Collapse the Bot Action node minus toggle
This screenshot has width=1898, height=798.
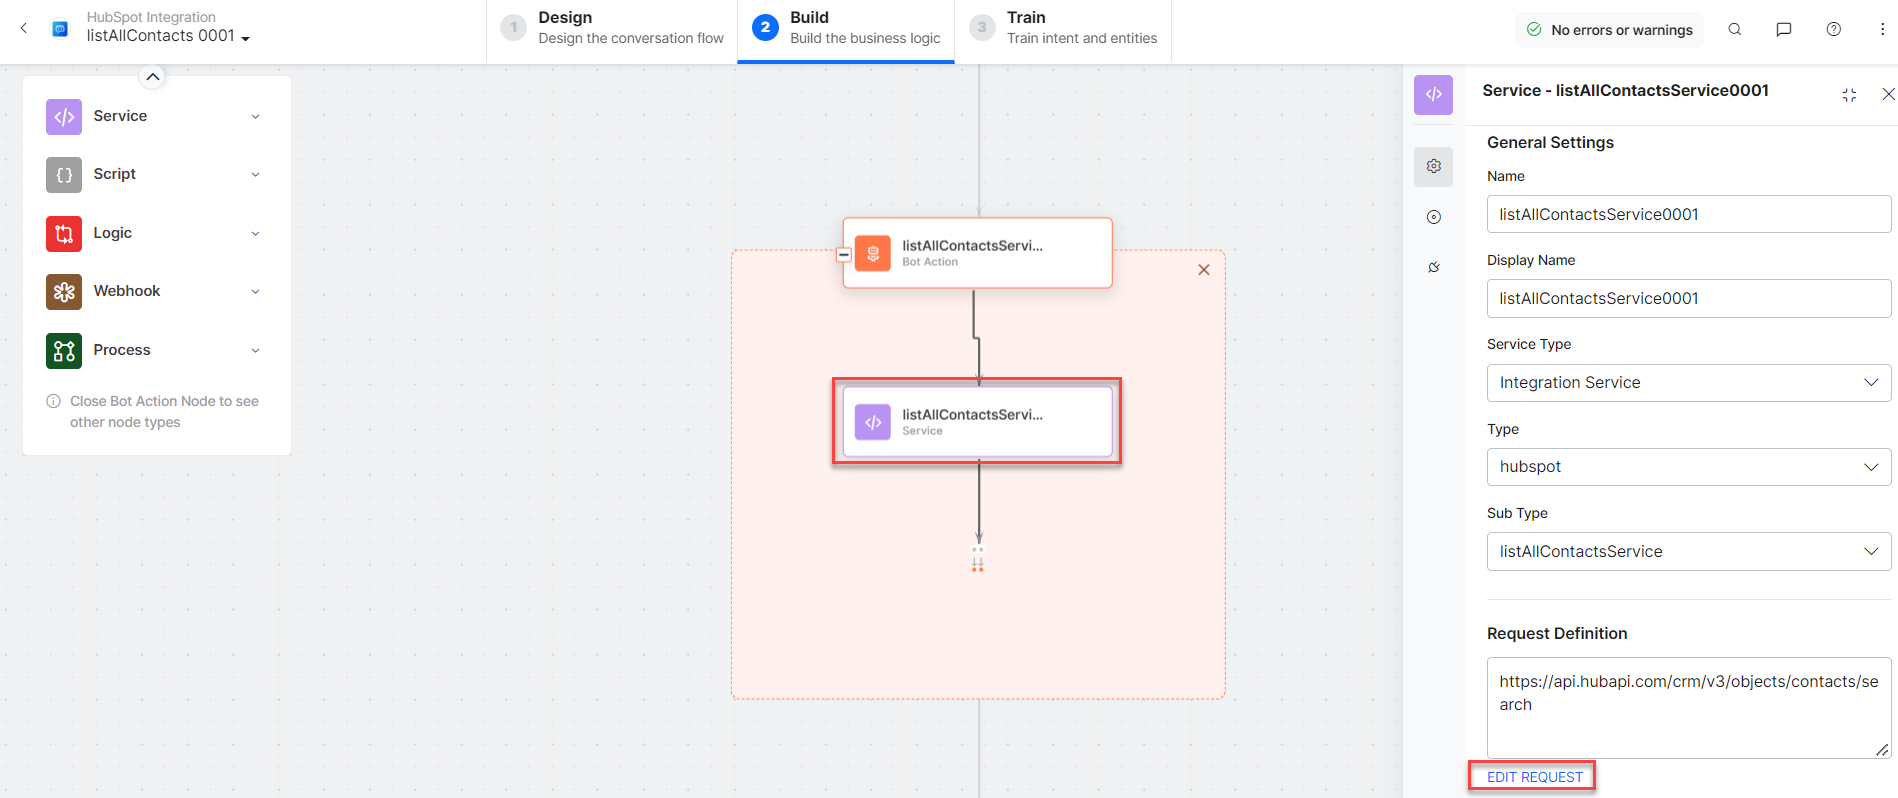[x=843, y=254]
